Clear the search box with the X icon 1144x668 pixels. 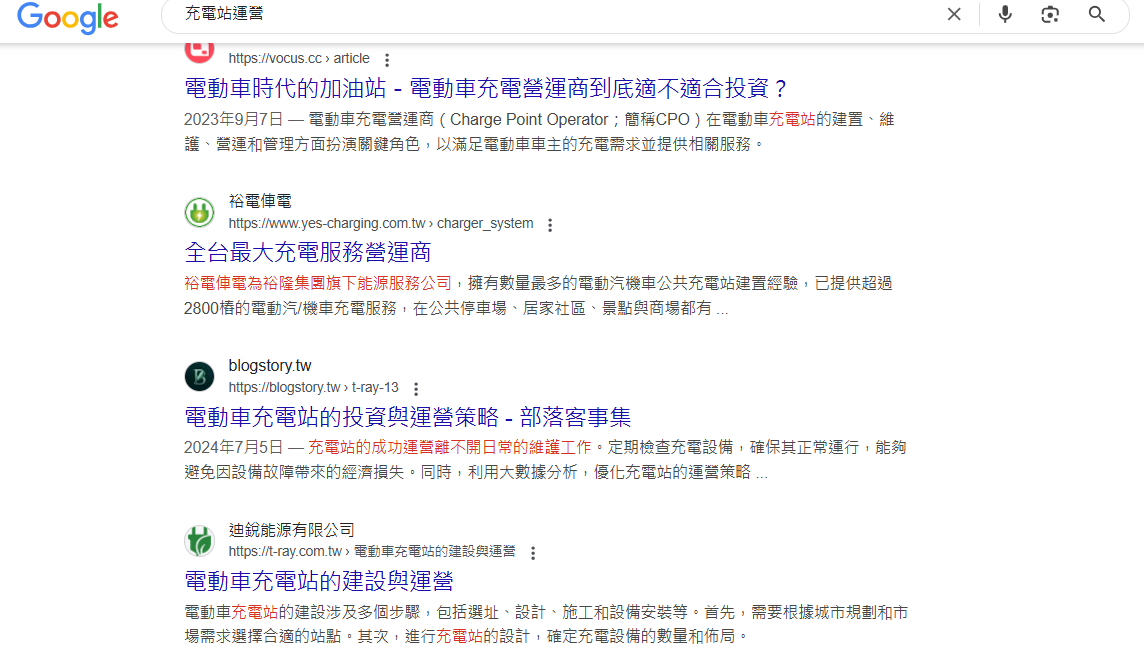954,14
